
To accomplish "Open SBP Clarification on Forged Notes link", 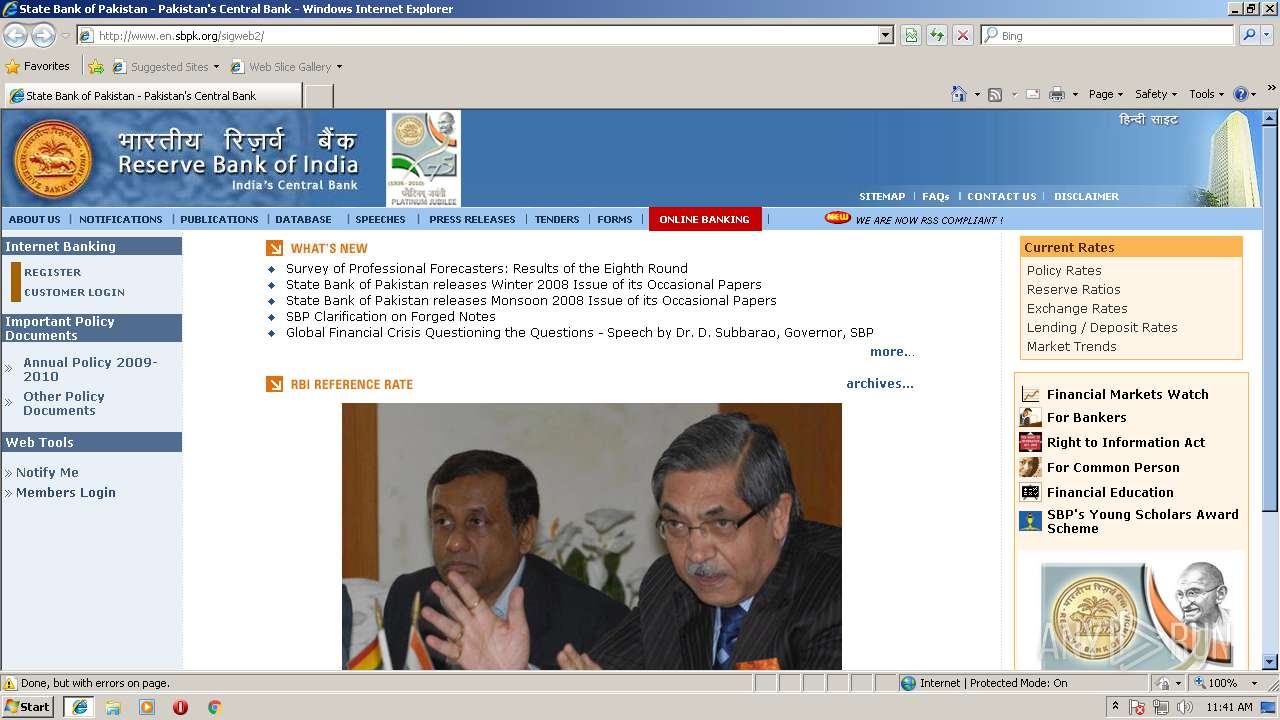I will (x=391, y=316).
